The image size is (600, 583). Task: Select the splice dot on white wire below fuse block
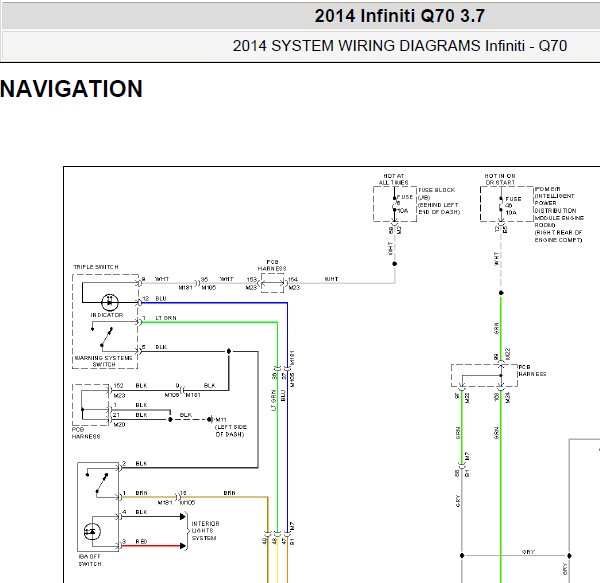(395, 264)
